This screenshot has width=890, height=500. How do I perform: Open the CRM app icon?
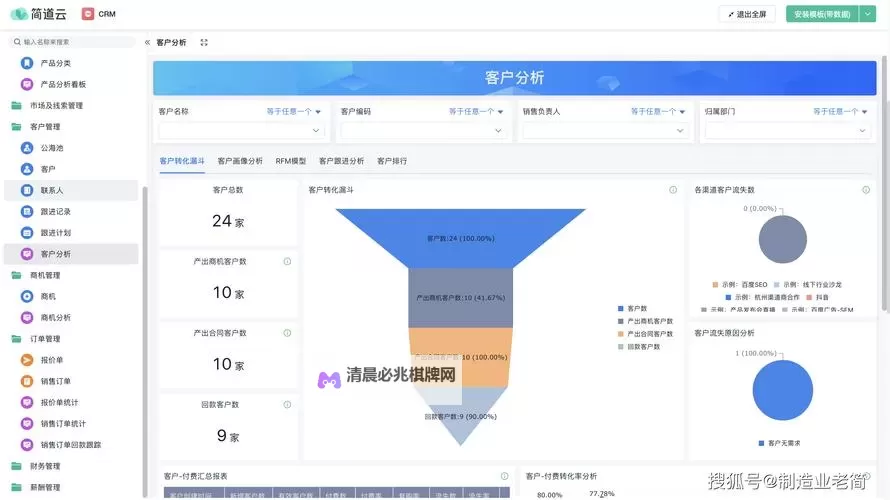tap(88, 14)
